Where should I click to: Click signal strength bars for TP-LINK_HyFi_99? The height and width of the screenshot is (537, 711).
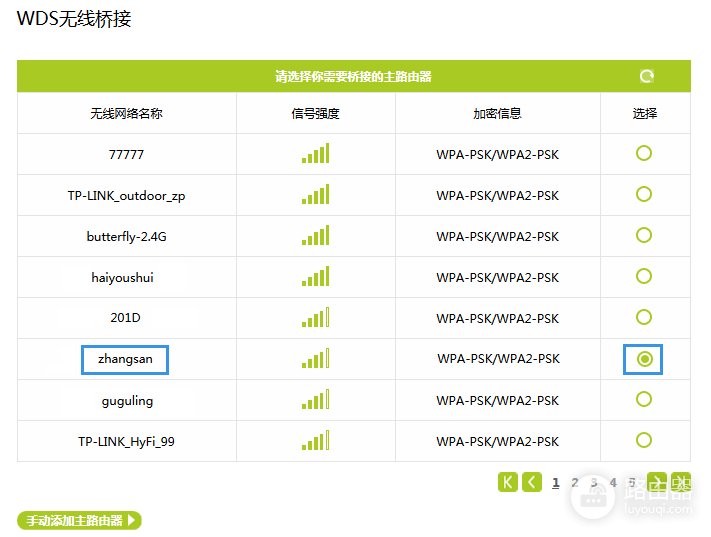coord(316,440)
